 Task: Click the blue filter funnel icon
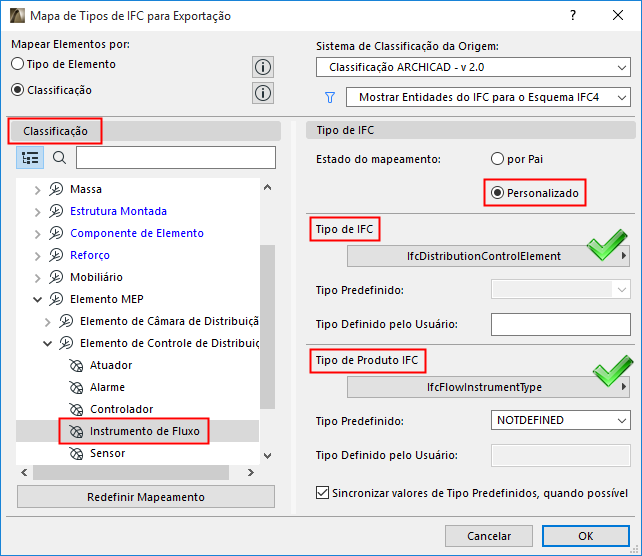click(x=330, y=97)
